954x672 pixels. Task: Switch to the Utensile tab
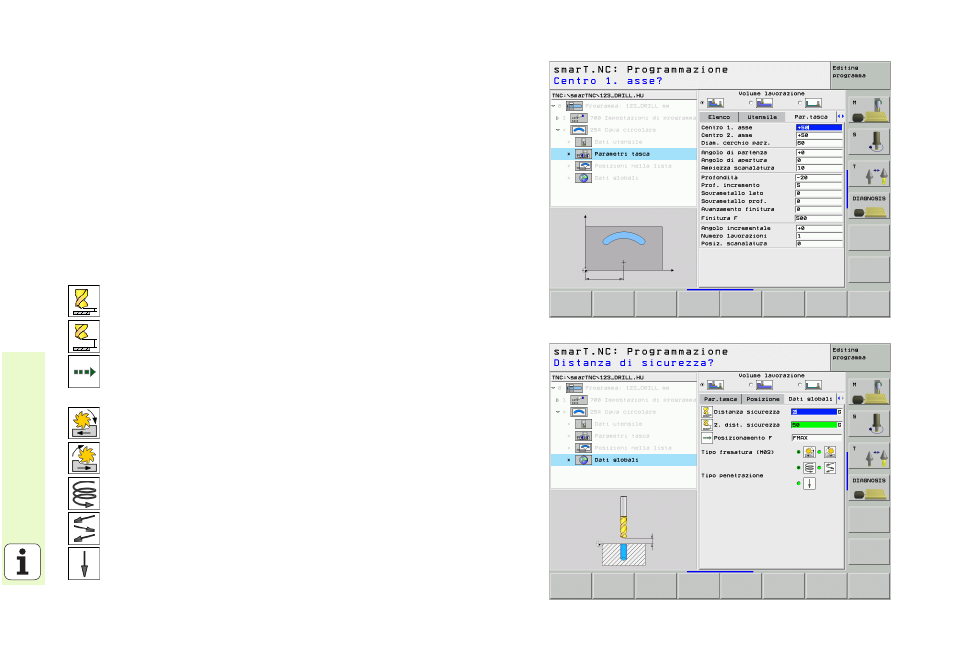click(x=762, y=117)
